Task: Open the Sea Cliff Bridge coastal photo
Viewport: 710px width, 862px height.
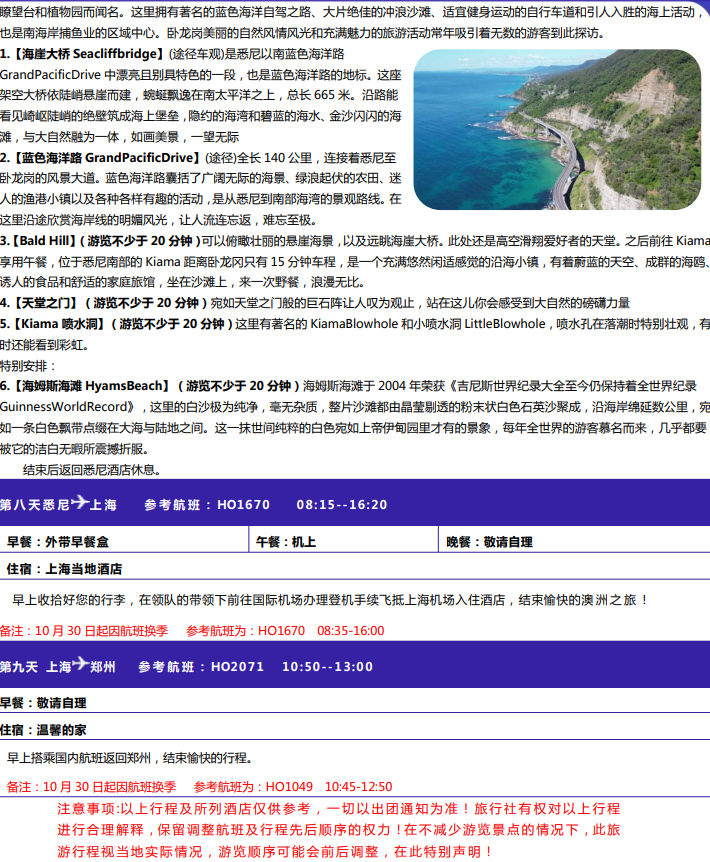Action: [557, 129]
